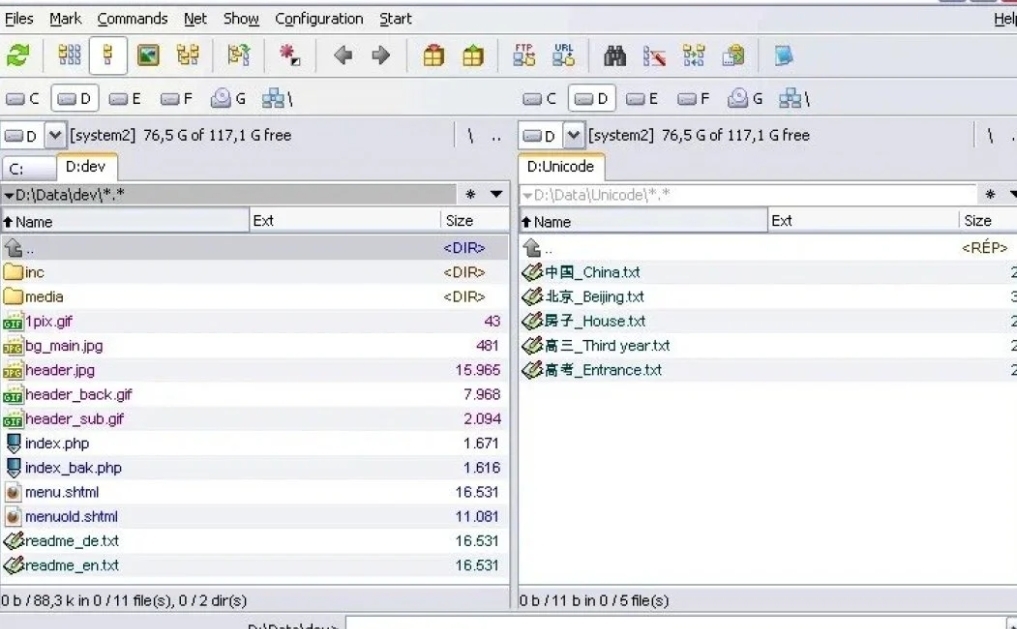Open the Start menu in menu bar
Viewport: 1017px width, 629px height.
pyautogui.click(x=396, y=19)
